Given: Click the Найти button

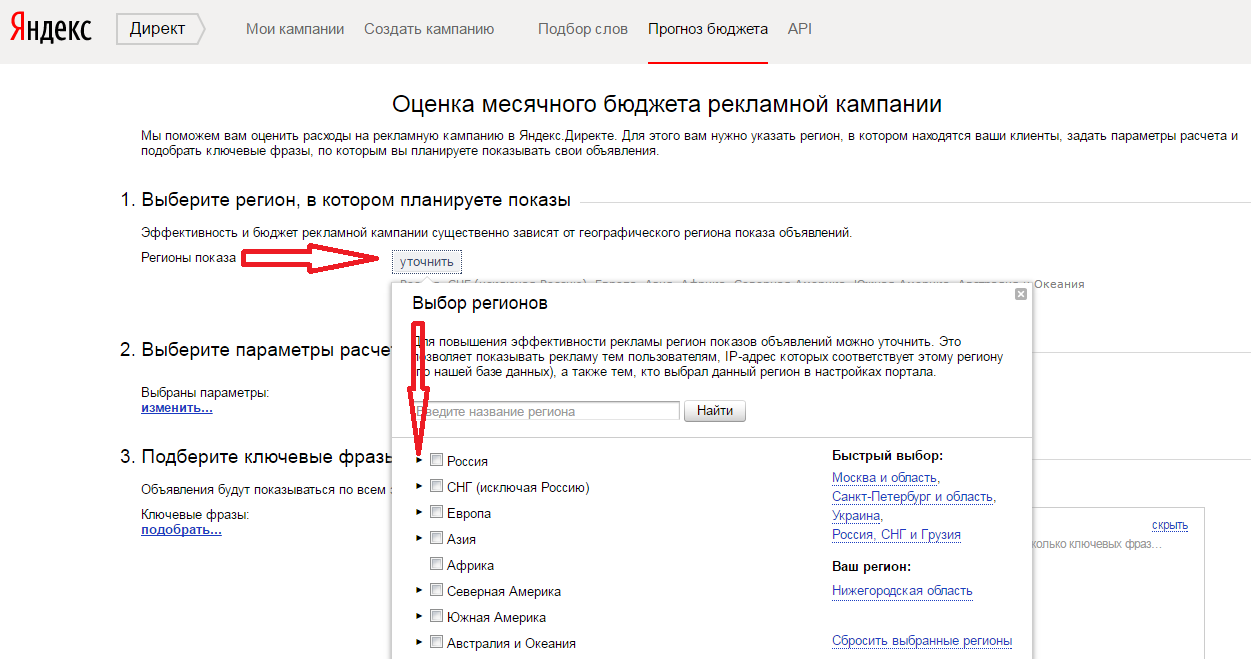Looking at the screenshot, I should [715, 411].
